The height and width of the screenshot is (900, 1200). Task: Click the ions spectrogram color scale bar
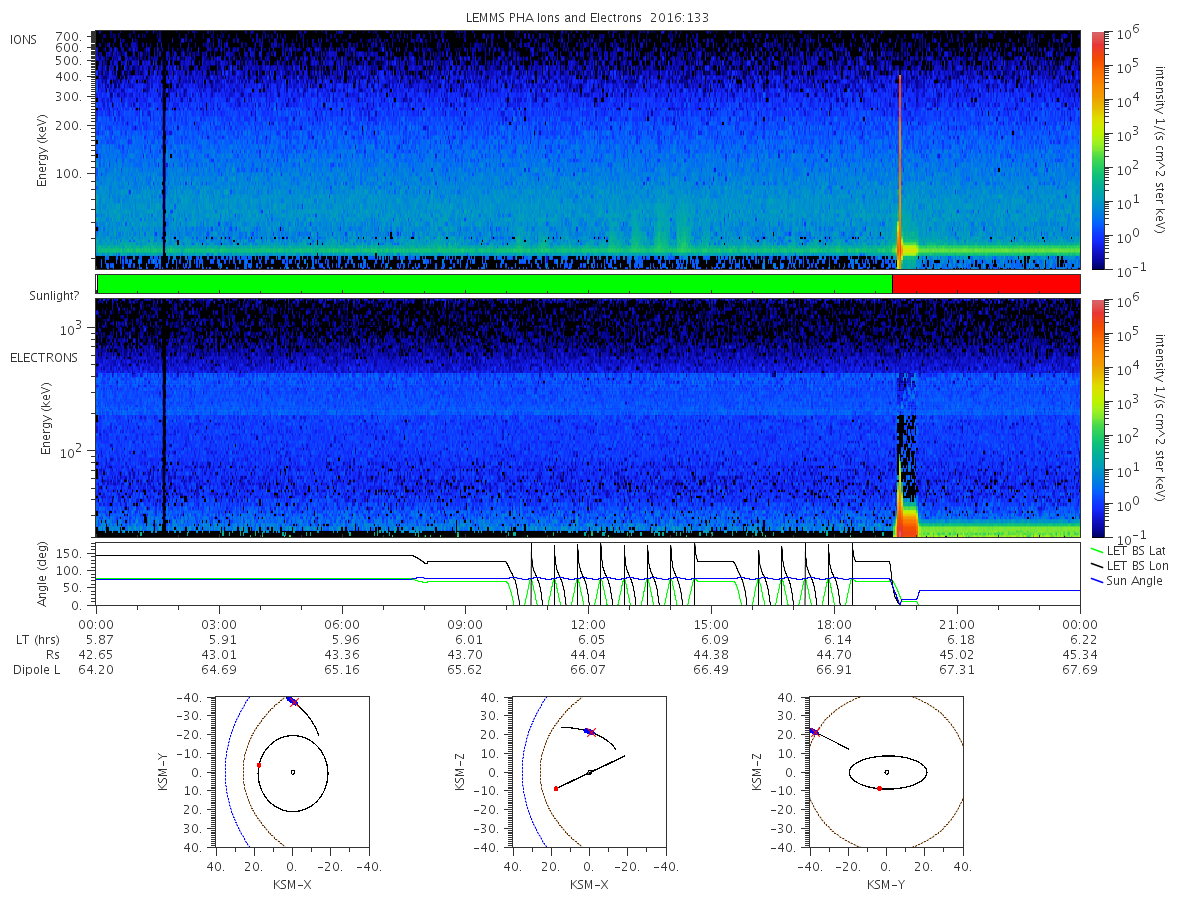click(1098, 150)
